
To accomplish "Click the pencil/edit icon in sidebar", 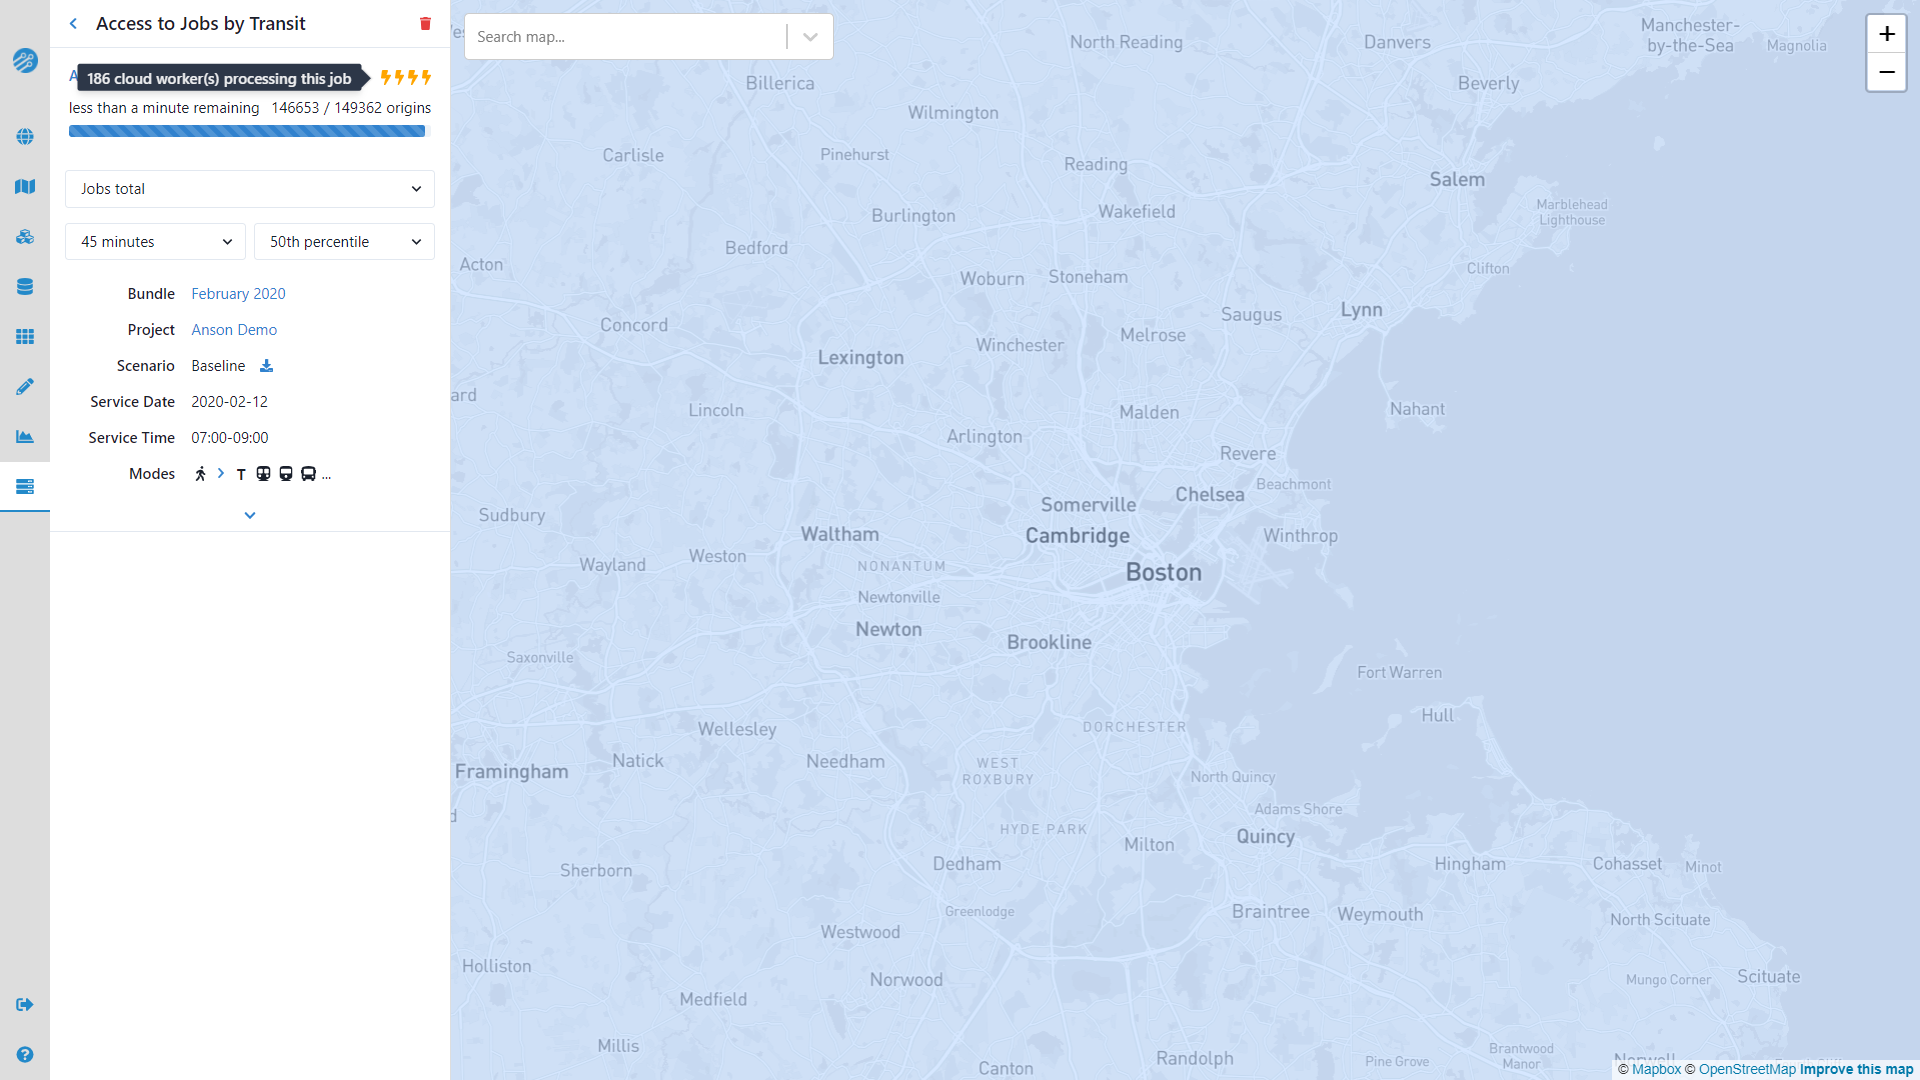I will coord(25,386).
